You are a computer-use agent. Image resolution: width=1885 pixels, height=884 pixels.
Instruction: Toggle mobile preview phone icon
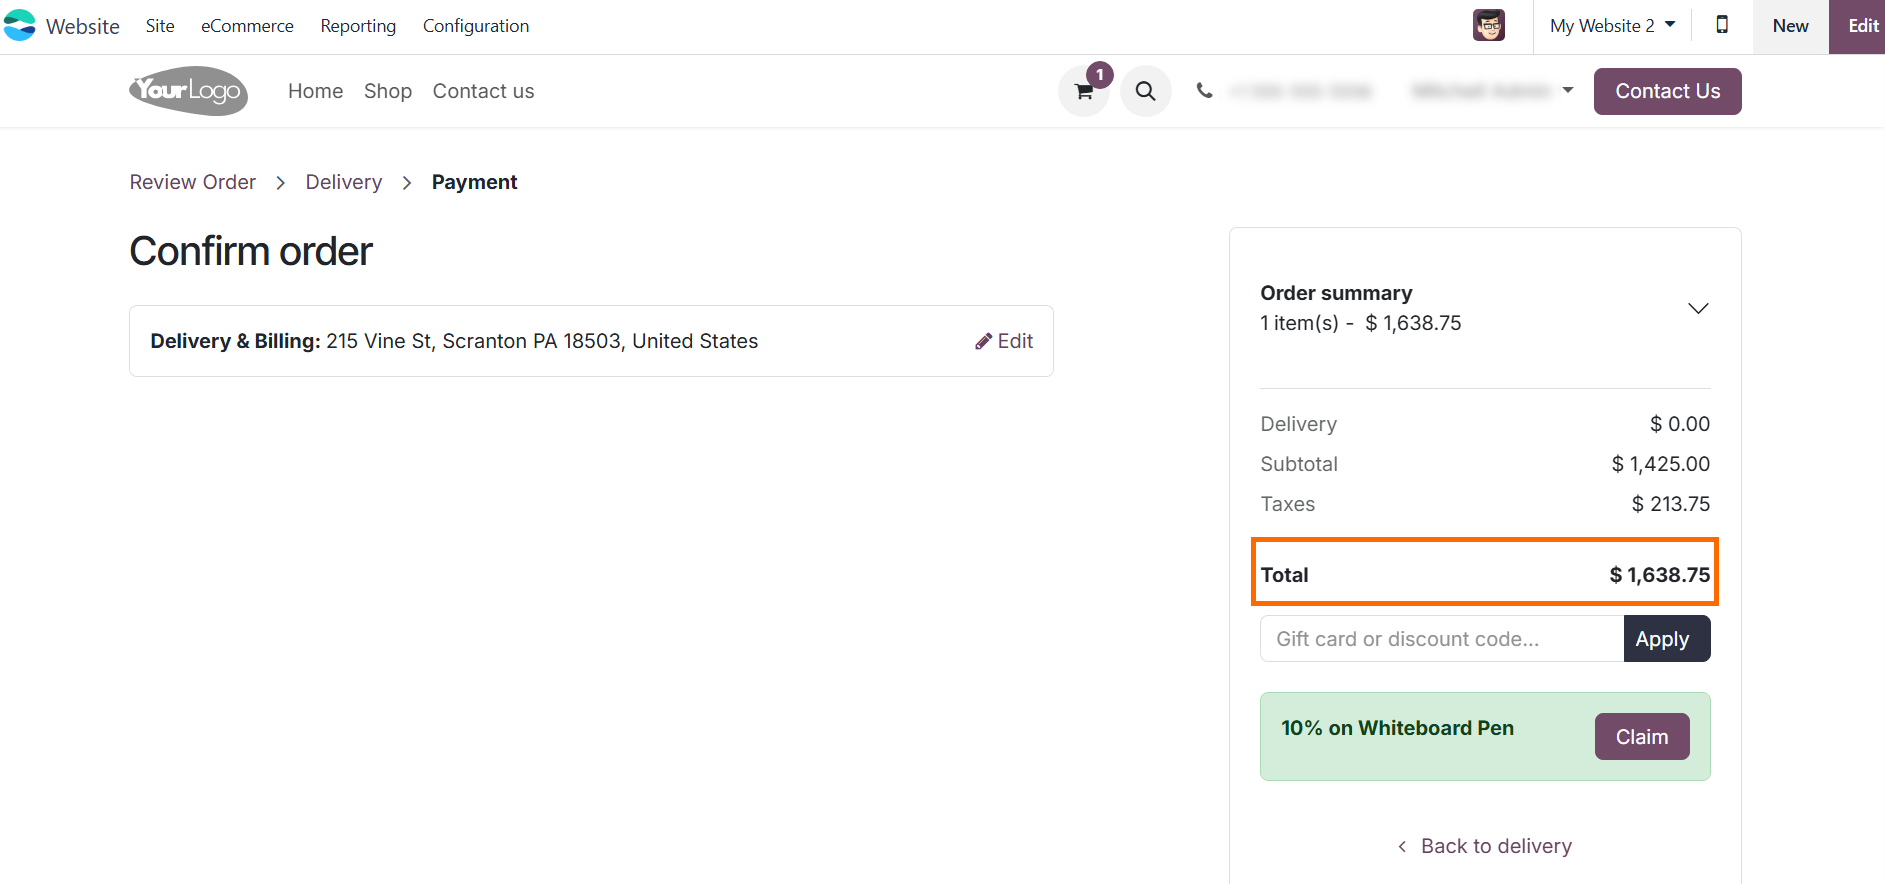(1722, 25)
